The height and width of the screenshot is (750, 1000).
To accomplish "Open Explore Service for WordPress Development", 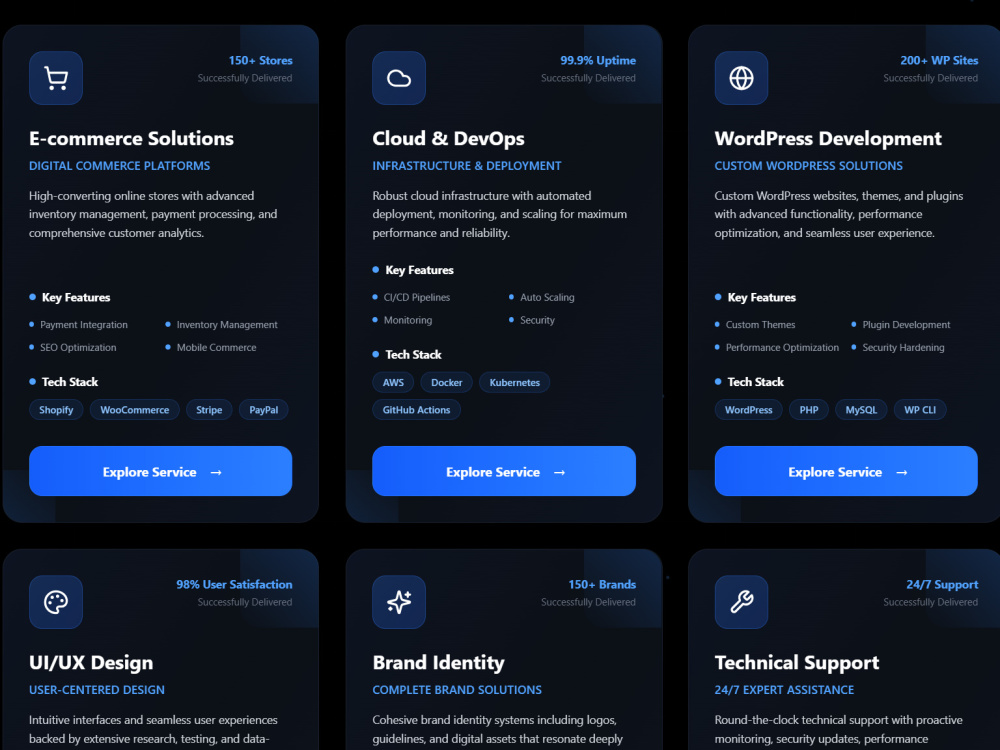I will point(846,471).
